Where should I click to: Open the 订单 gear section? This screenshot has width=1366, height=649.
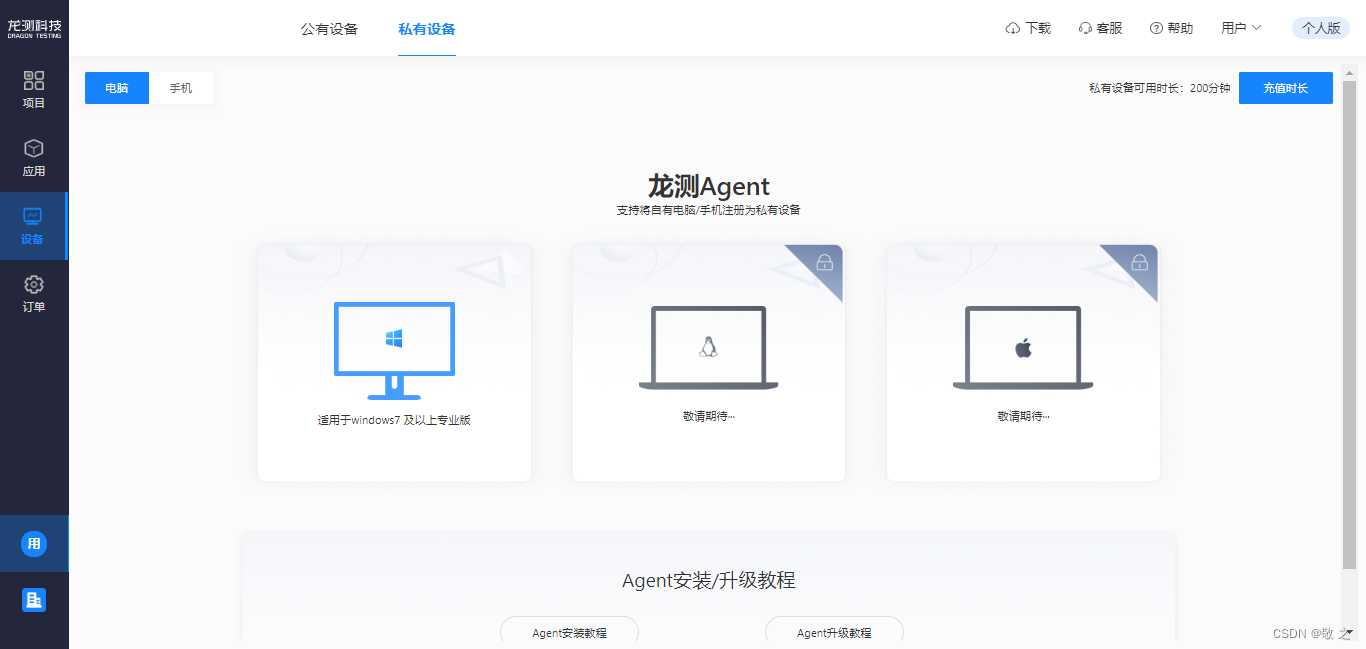coord(34,294)
